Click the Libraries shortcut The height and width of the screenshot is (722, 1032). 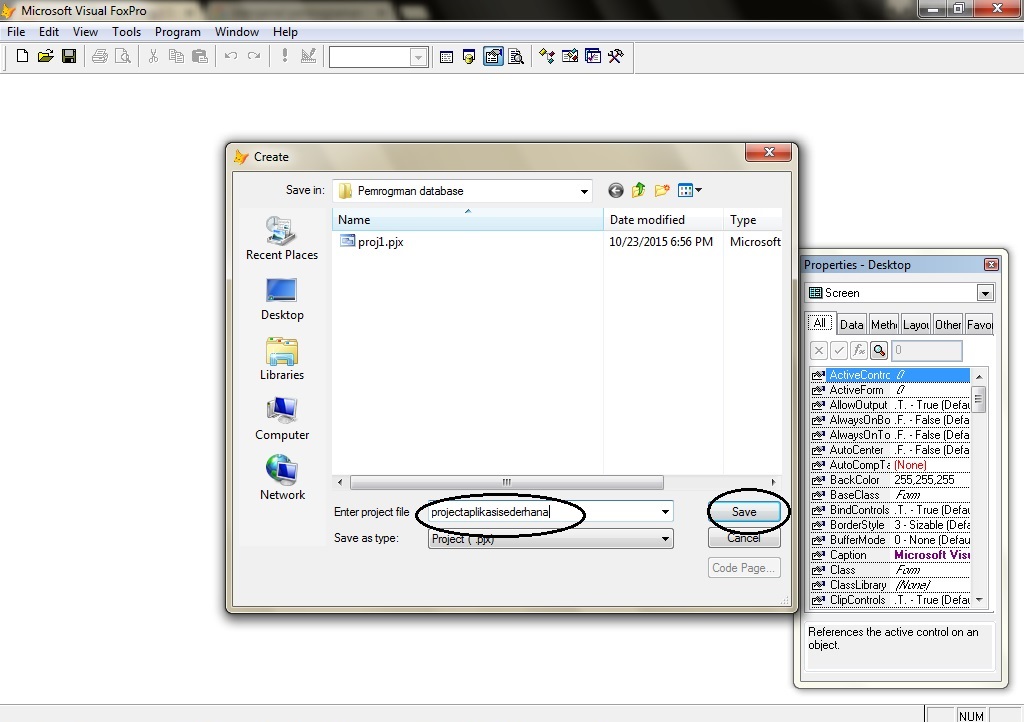click(x=282, y=359)
